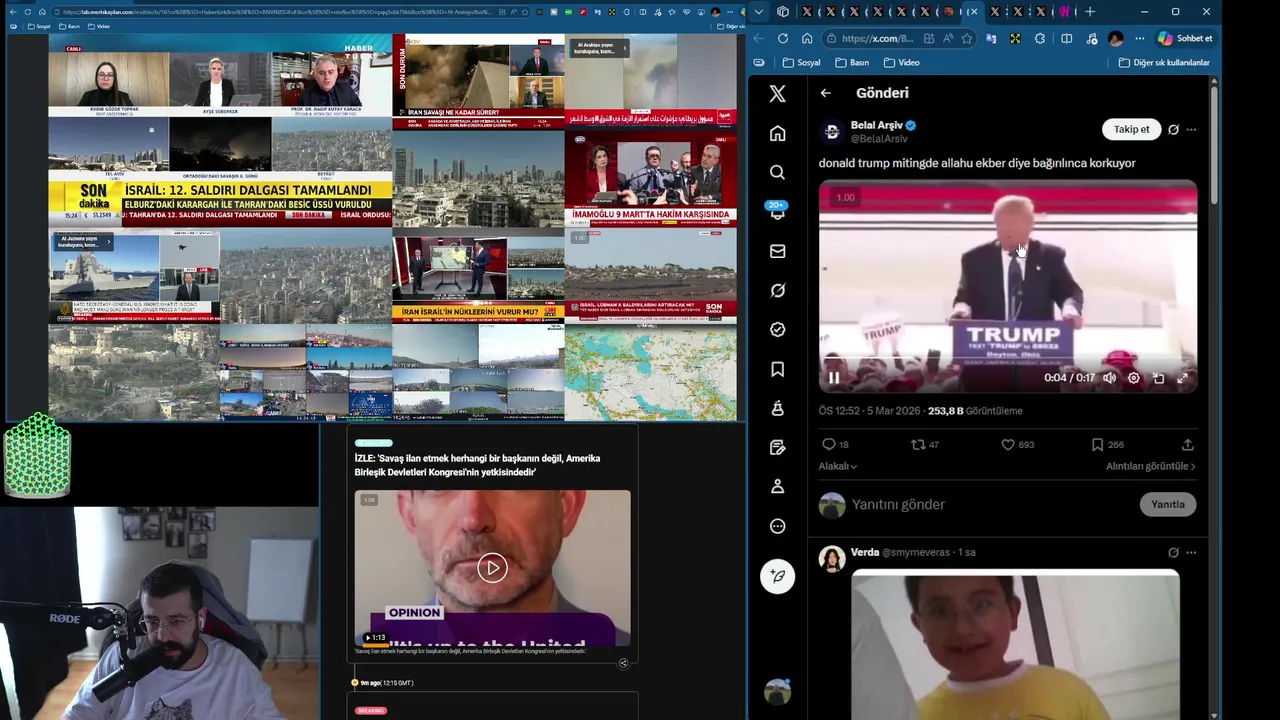Like the post showing 693 likes
This screenshot has height=720, width=1280.
pyautogui.click(x=1017, y=444)
